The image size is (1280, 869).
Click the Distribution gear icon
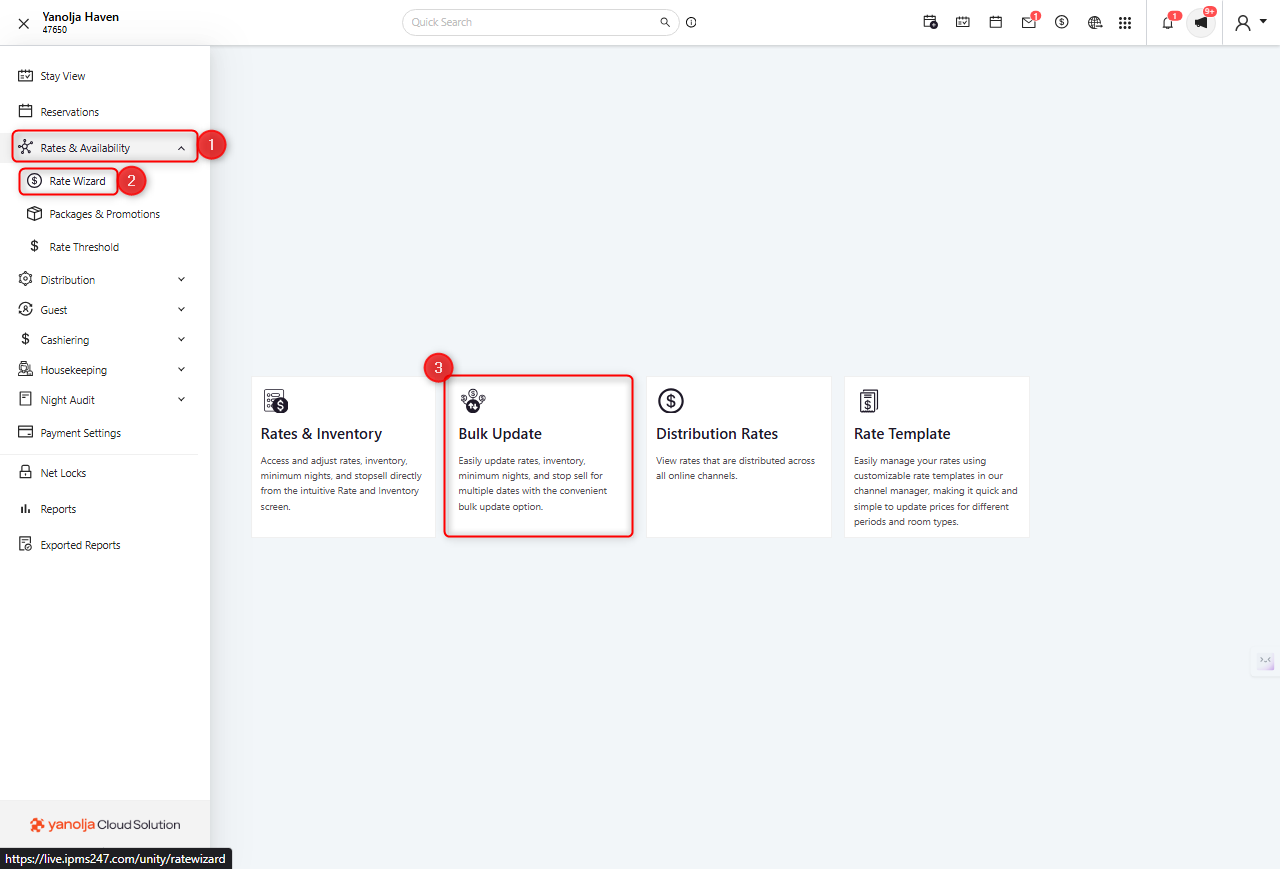coord(25,280)
